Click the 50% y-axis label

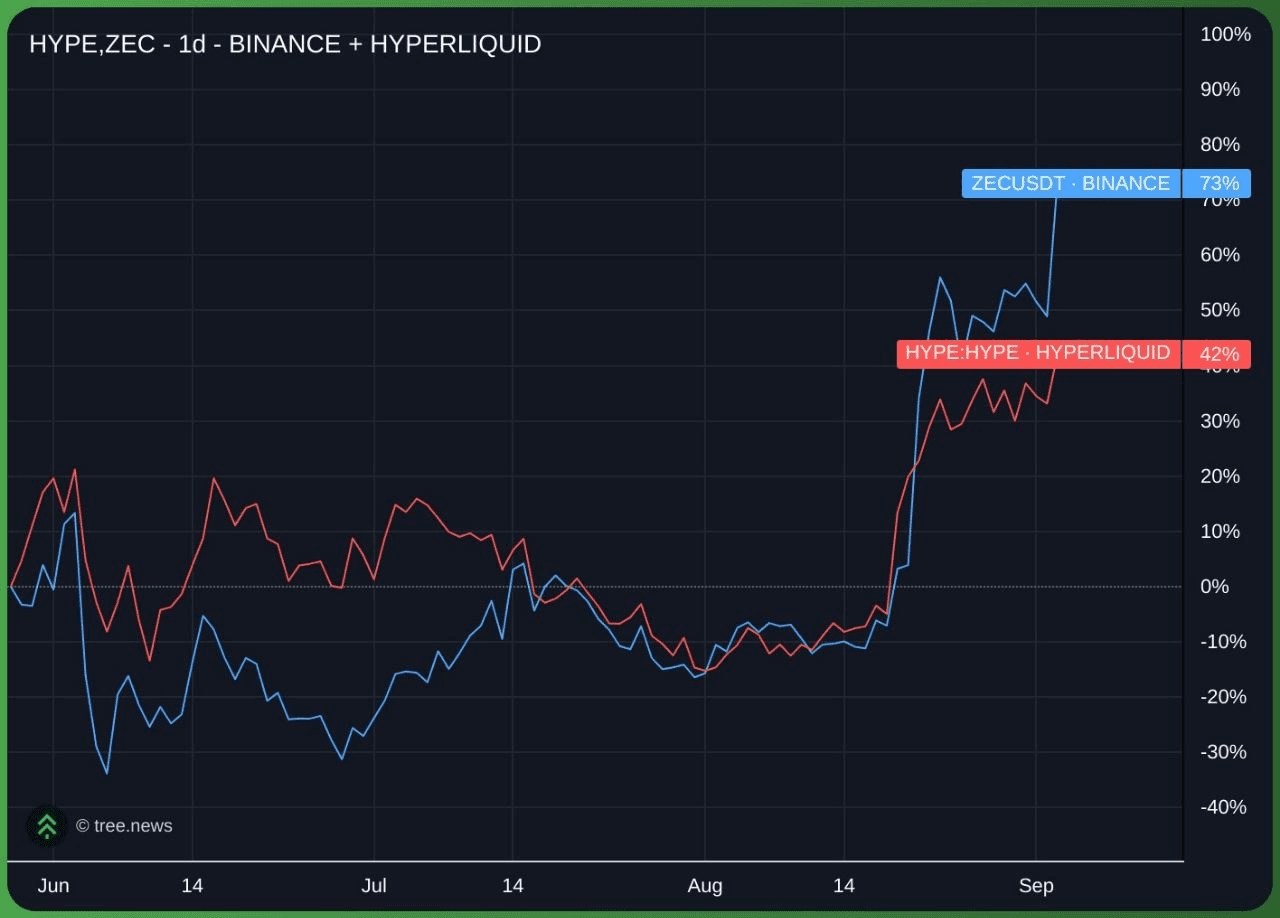(1220, 310)
